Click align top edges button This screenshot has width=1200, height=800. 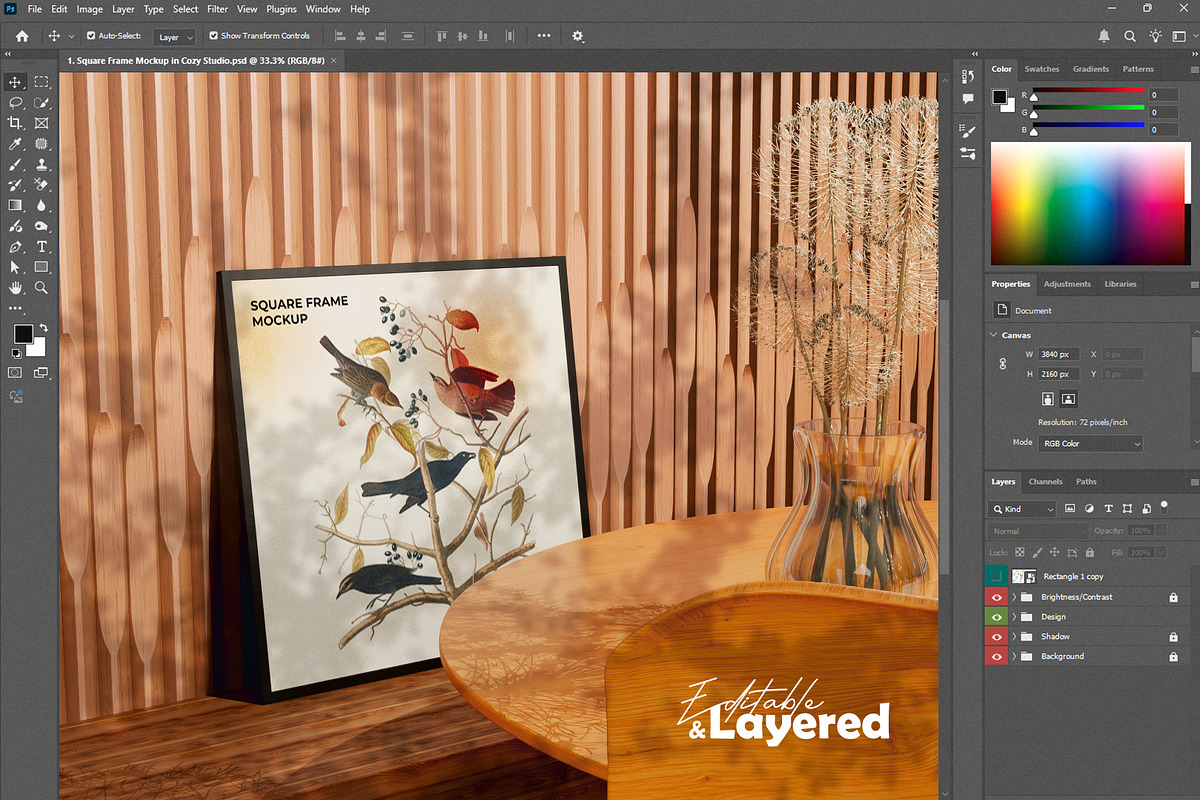click(443, 36)
